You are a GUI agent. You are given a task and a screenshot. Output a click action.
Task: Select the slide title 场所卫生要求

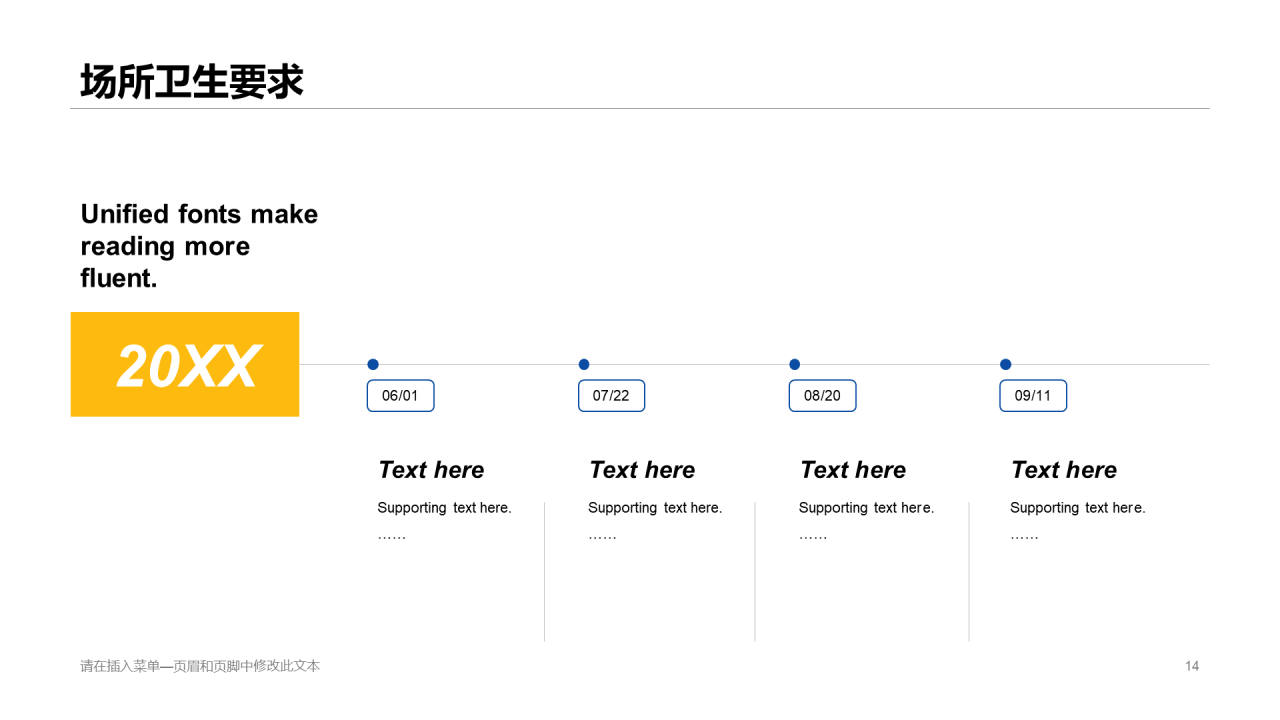click(192, 82)
